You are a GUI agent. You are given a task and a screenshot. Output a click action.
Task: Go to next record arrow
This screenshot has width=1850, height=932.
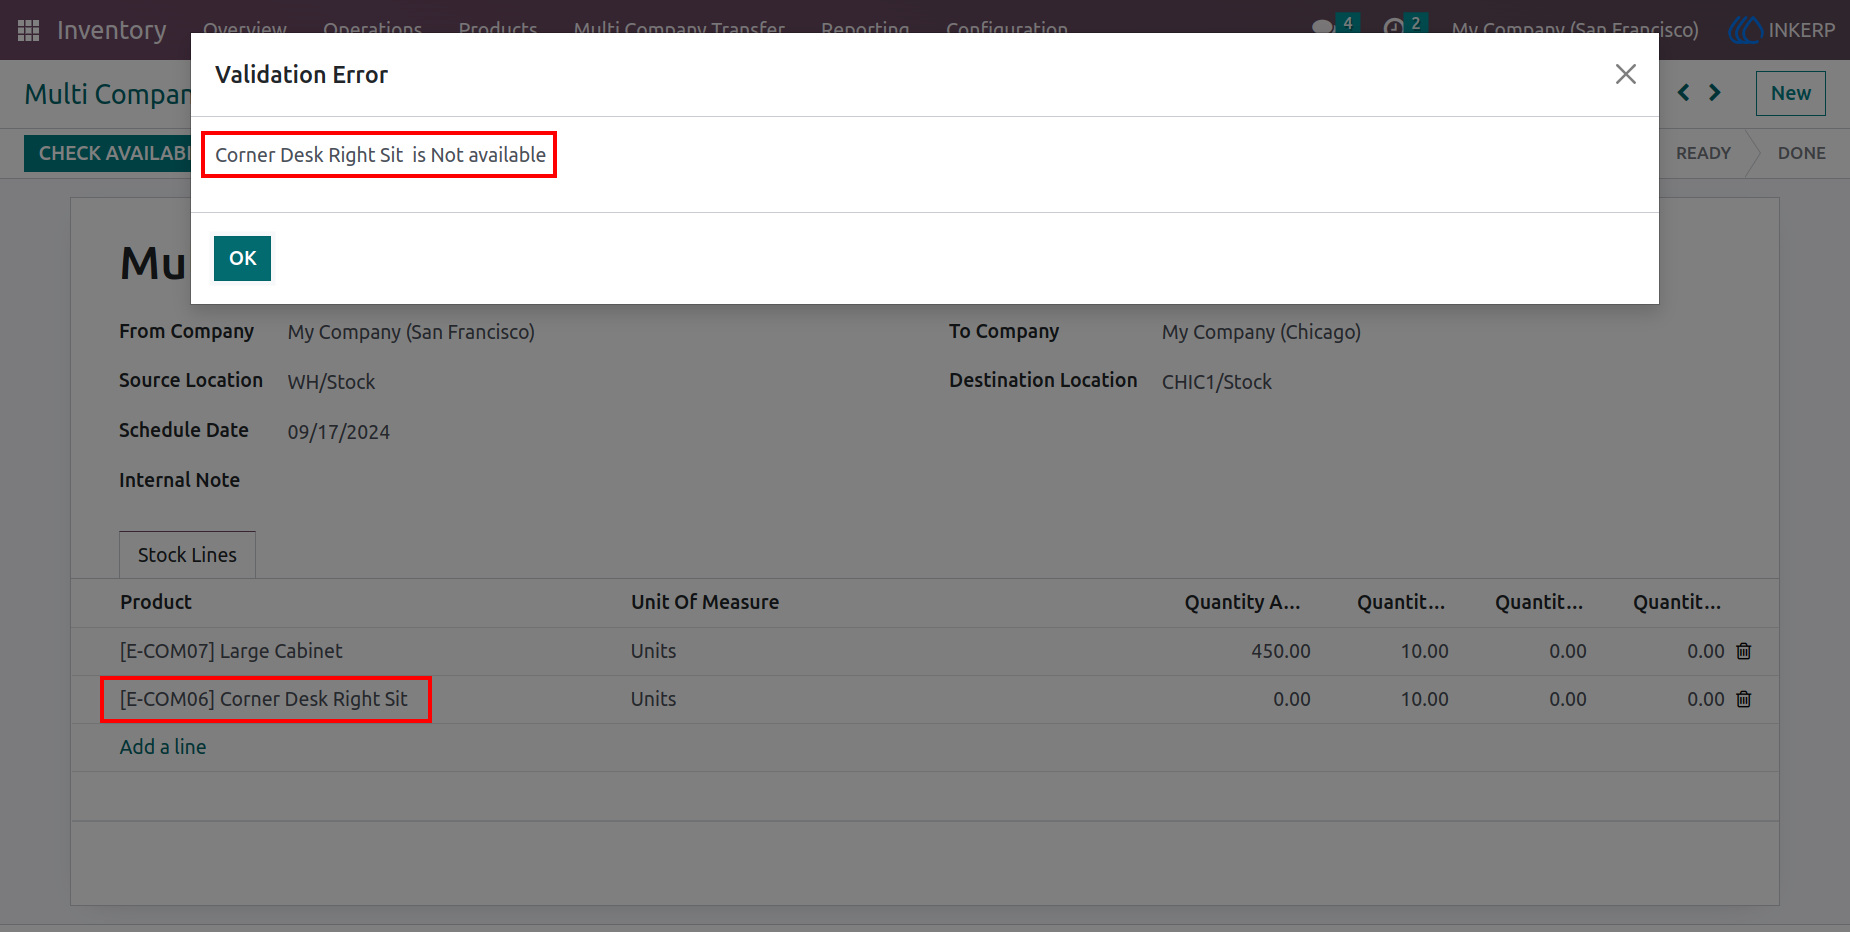click(x=1714, y=93)
